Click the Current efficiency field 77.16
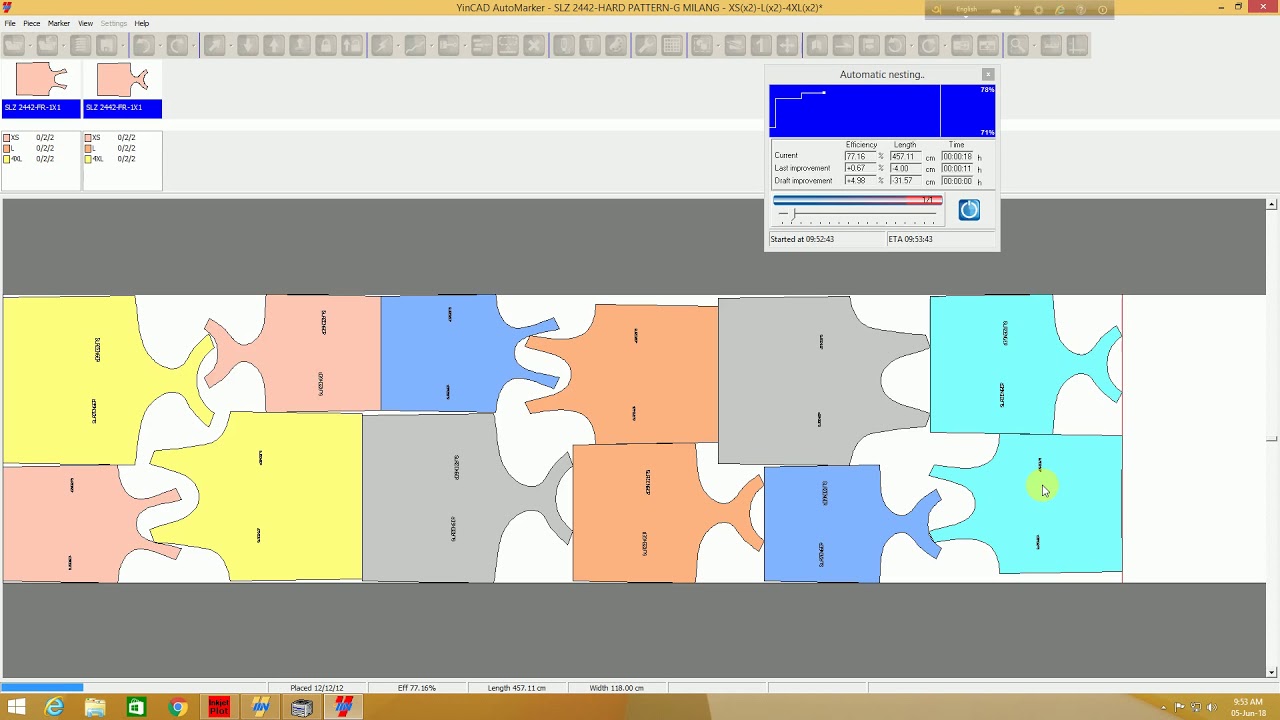This screenshot has width=1280, height=720. (x=860, y=156)
